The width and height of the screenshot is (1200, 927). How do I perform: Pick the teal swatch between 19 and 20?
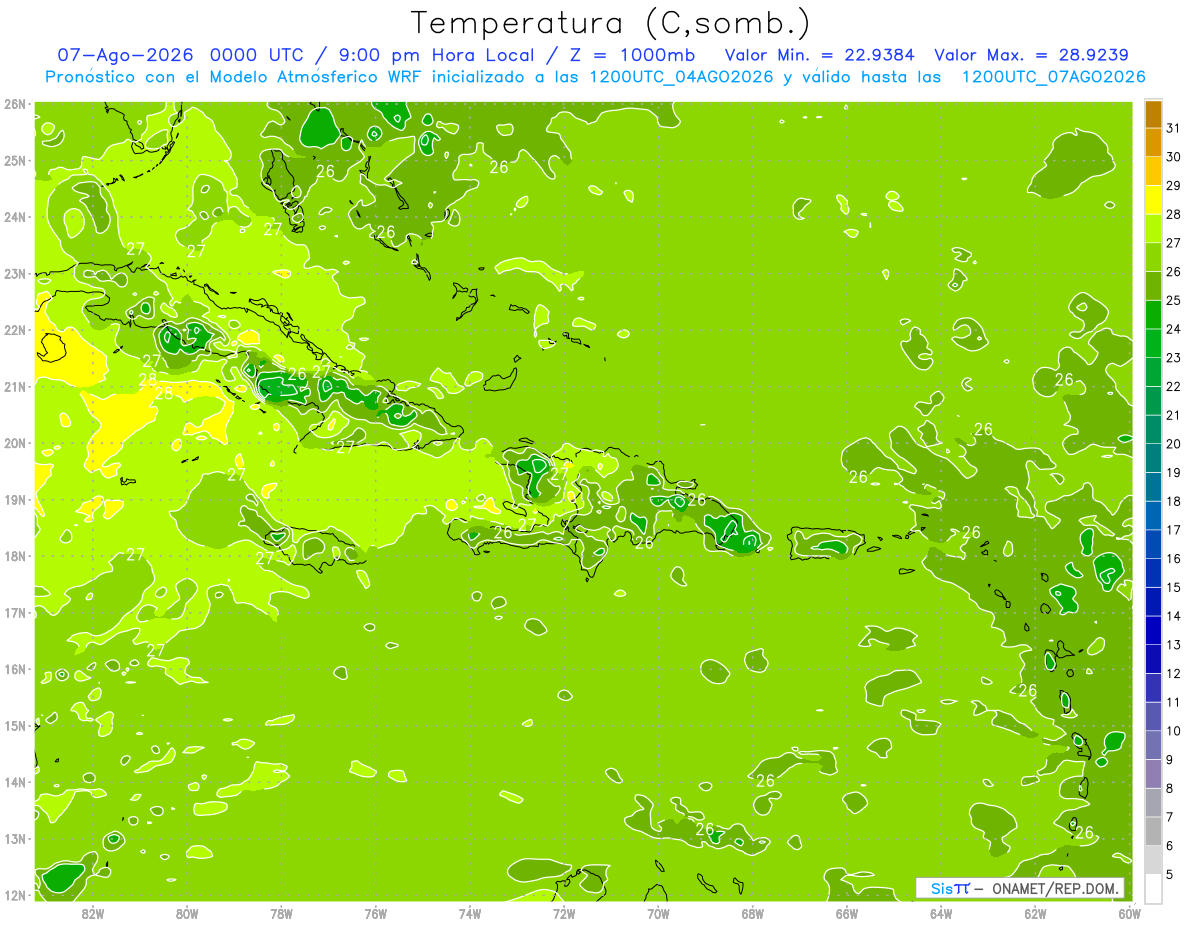point(1153,458)
